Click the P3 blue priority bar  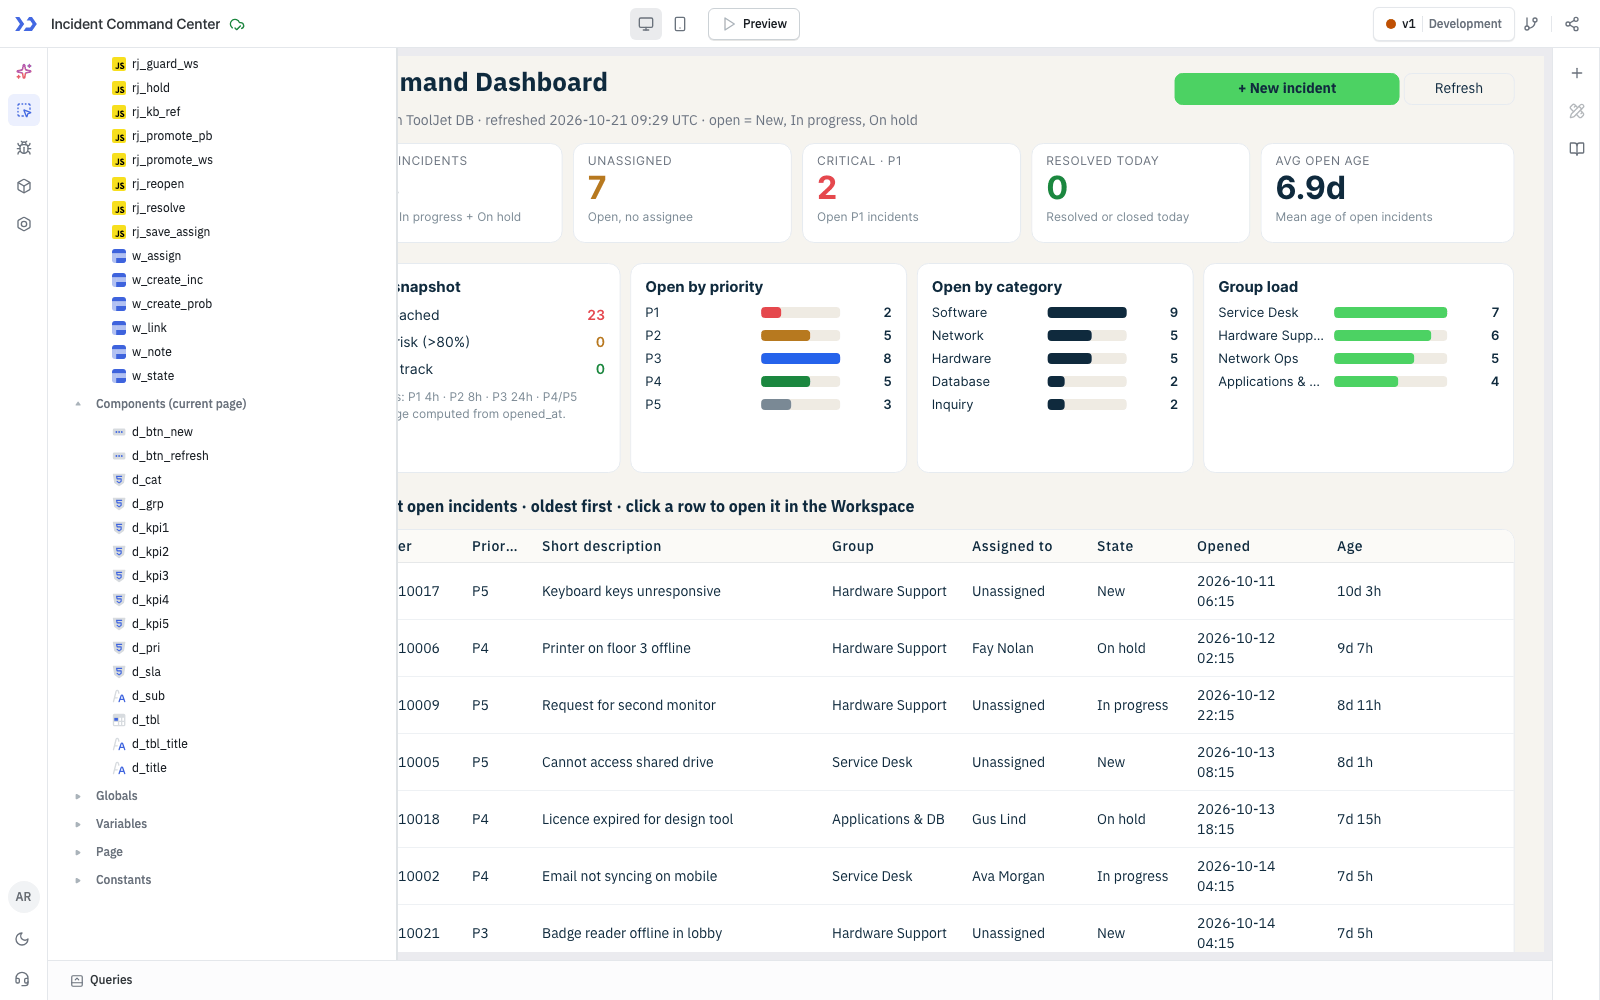(800, 359)
